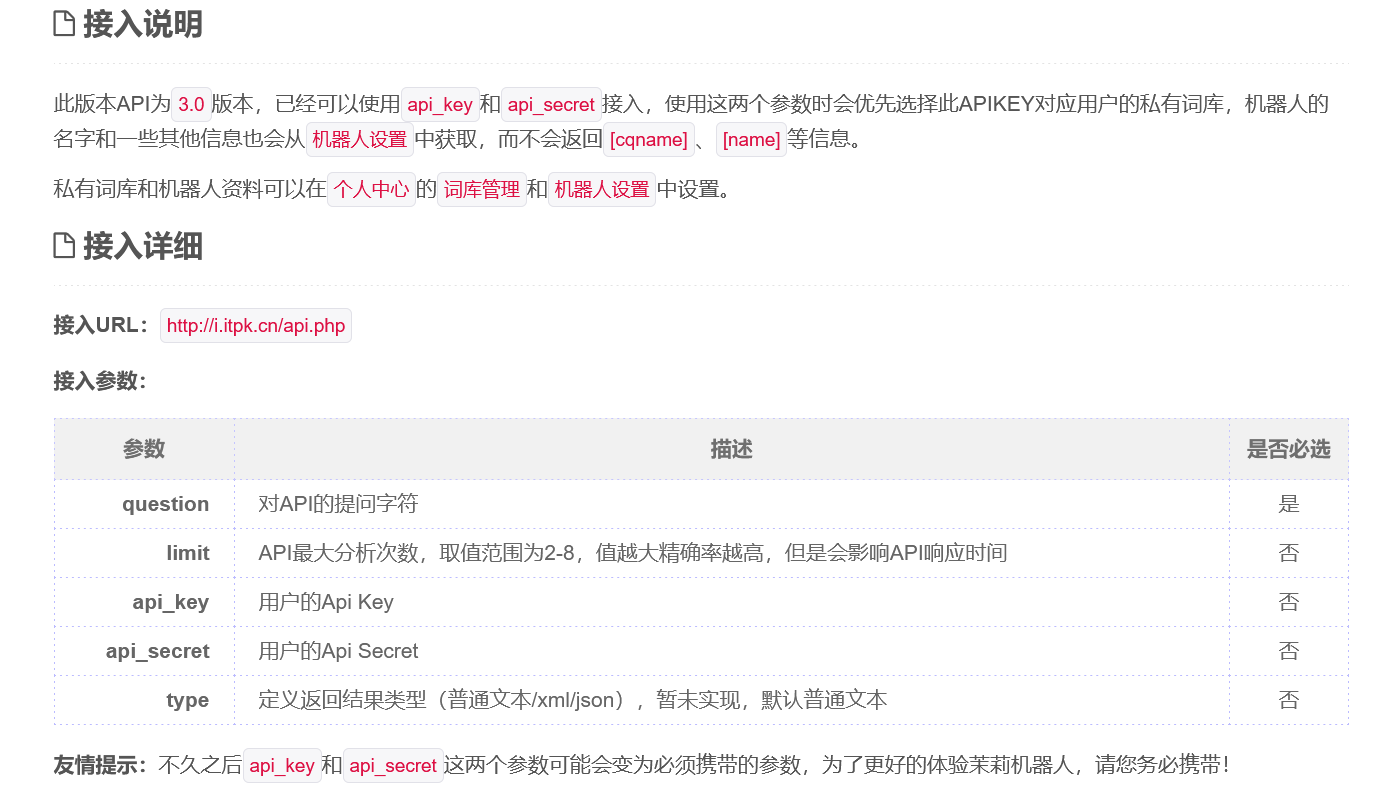The image size is (1376, 793).
Task: Select the question parameter cell
Action: coord(165,504)
